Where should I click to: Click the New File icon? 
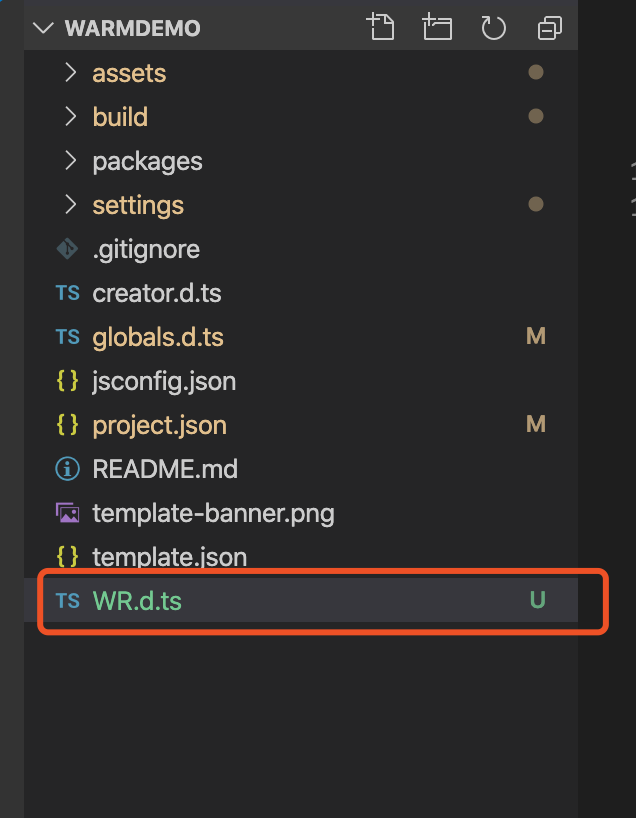pos(381,27)
